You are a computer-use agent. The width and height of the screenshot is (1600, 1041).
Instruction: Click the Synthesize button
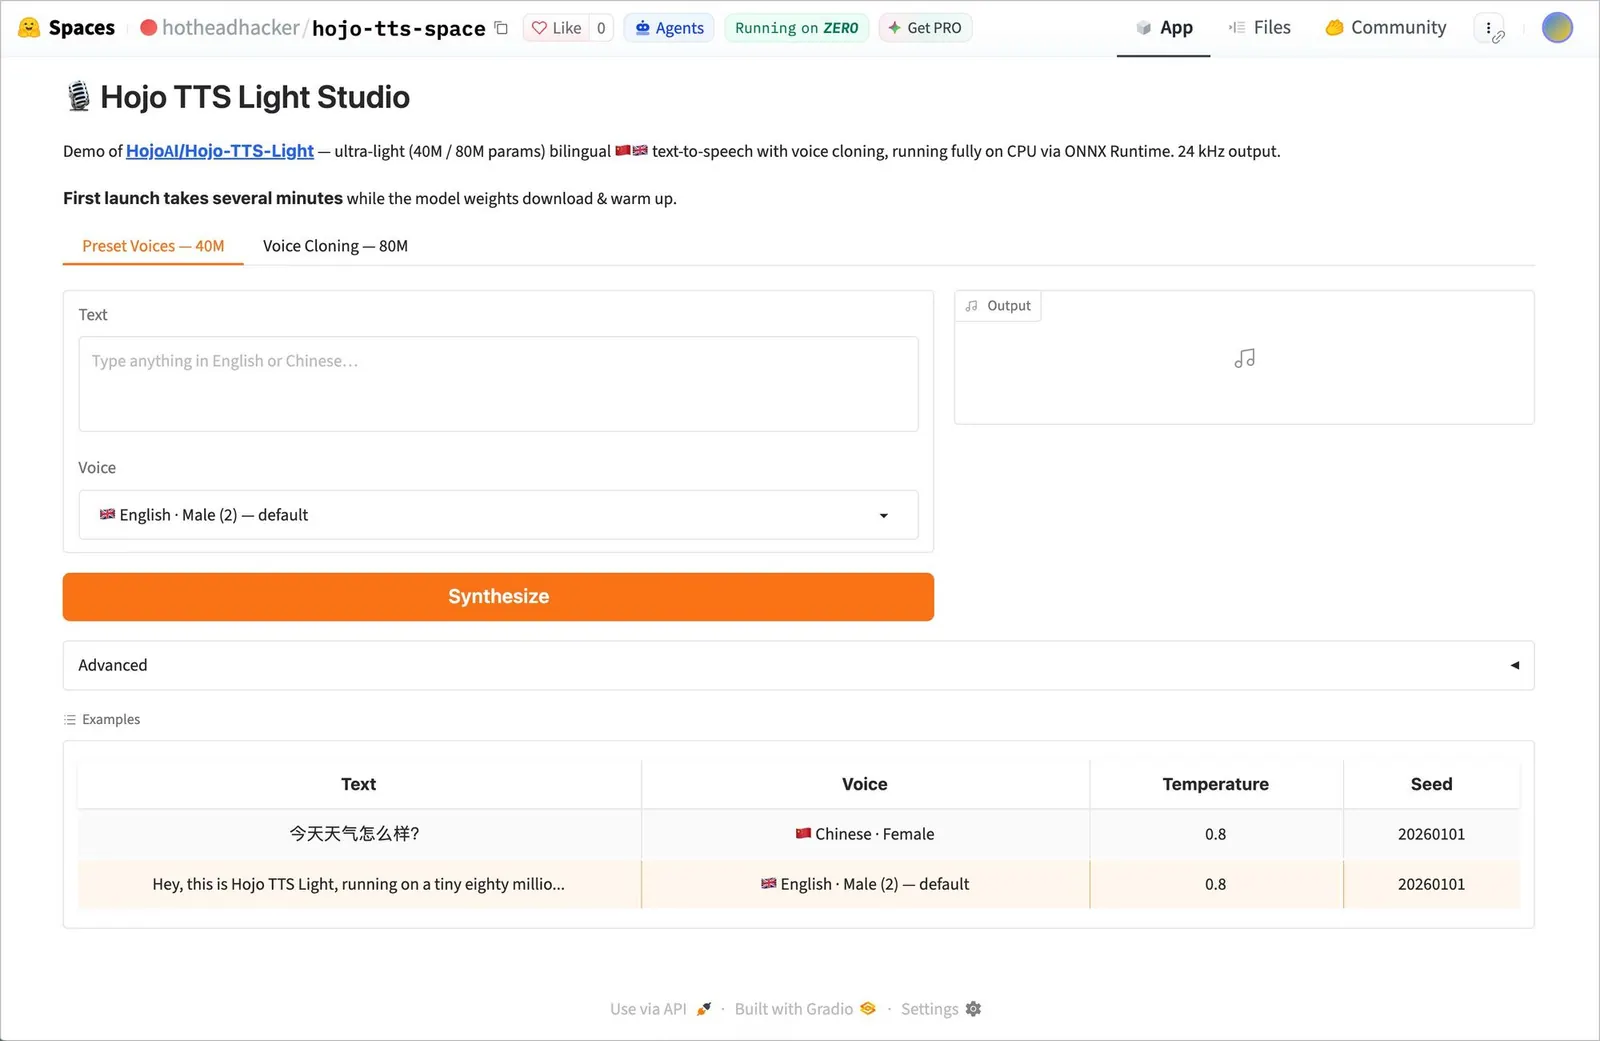tap(498, 597)
